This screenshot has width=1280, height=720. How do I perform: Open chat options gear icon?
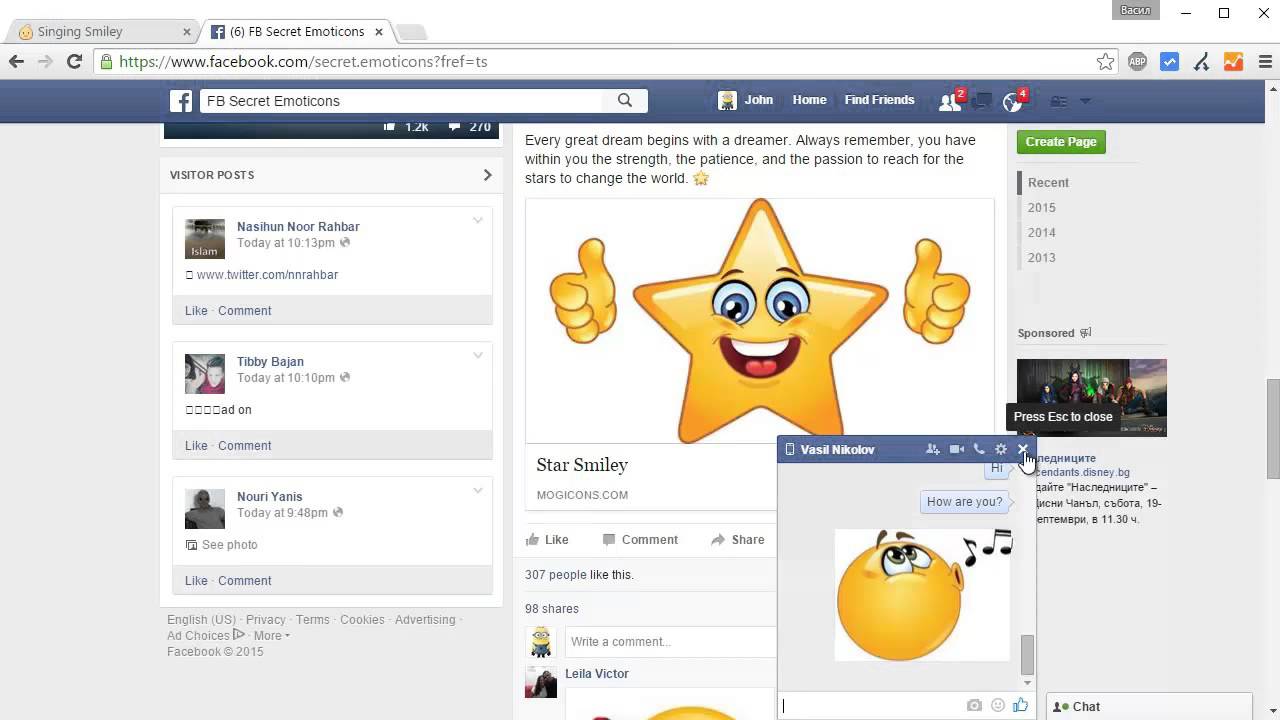[x=1001, y=450]
